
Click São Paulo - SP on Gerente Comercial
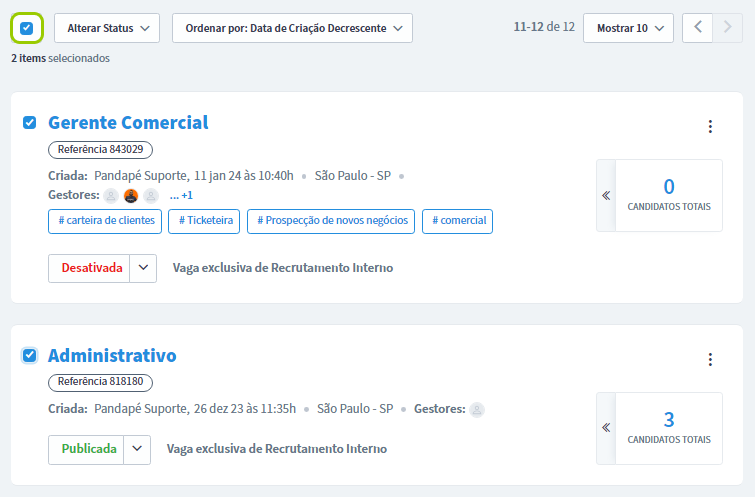(353, 176)
